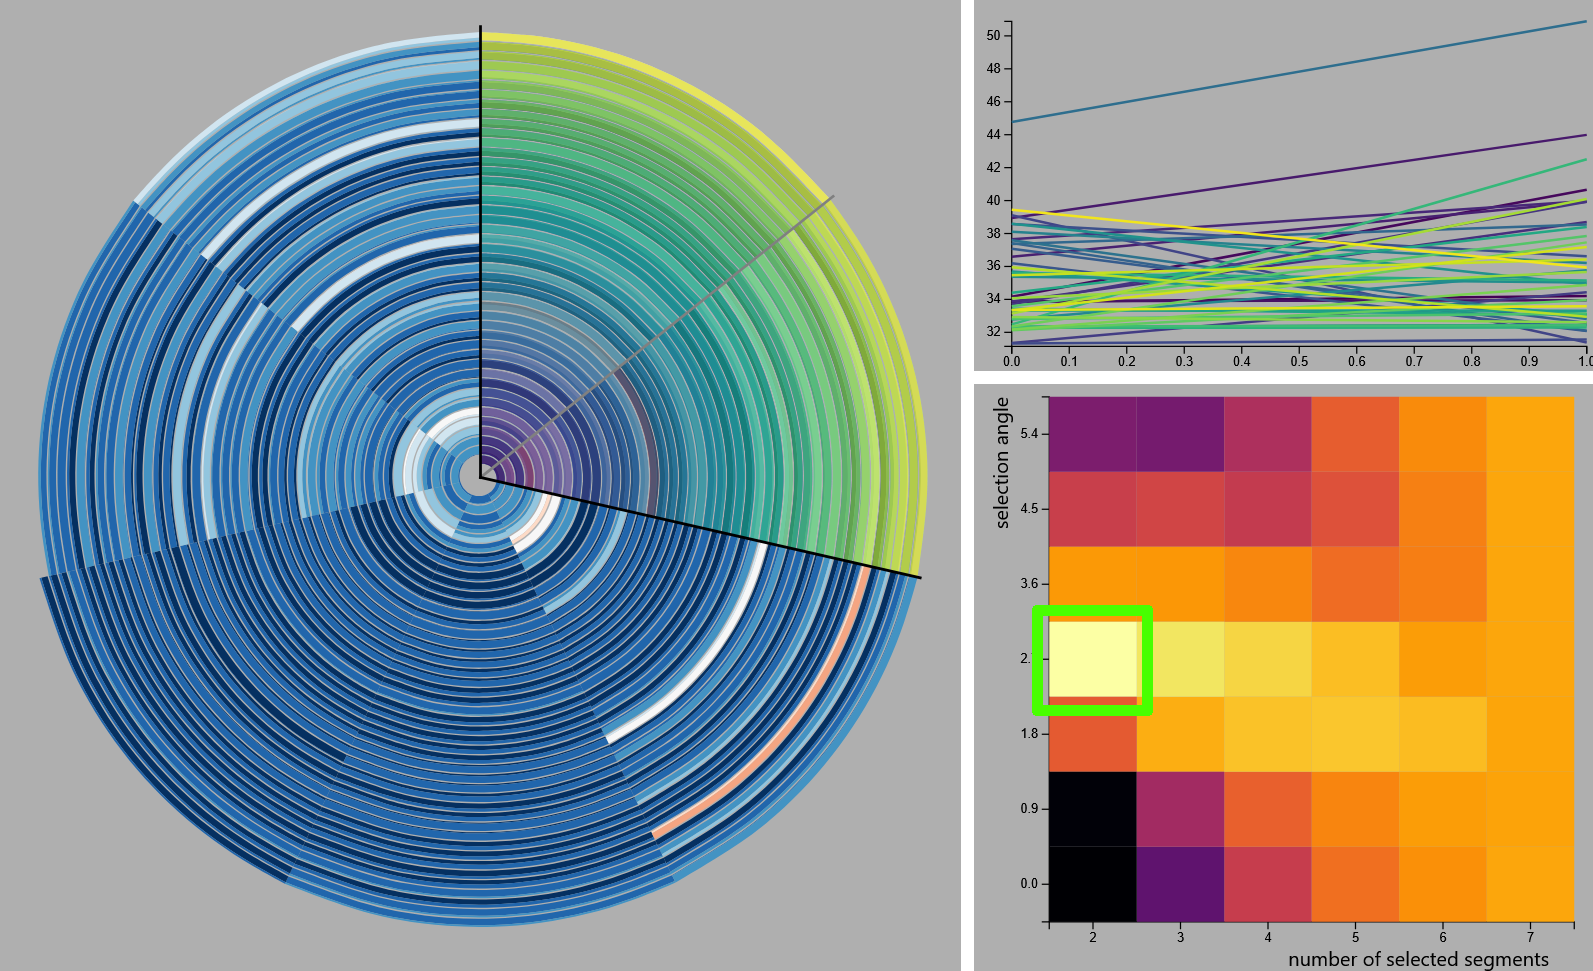Choose heatmap cell at angle 5.4, segments 7
Screen dimensions: 1593x971
pos(1530,434)
